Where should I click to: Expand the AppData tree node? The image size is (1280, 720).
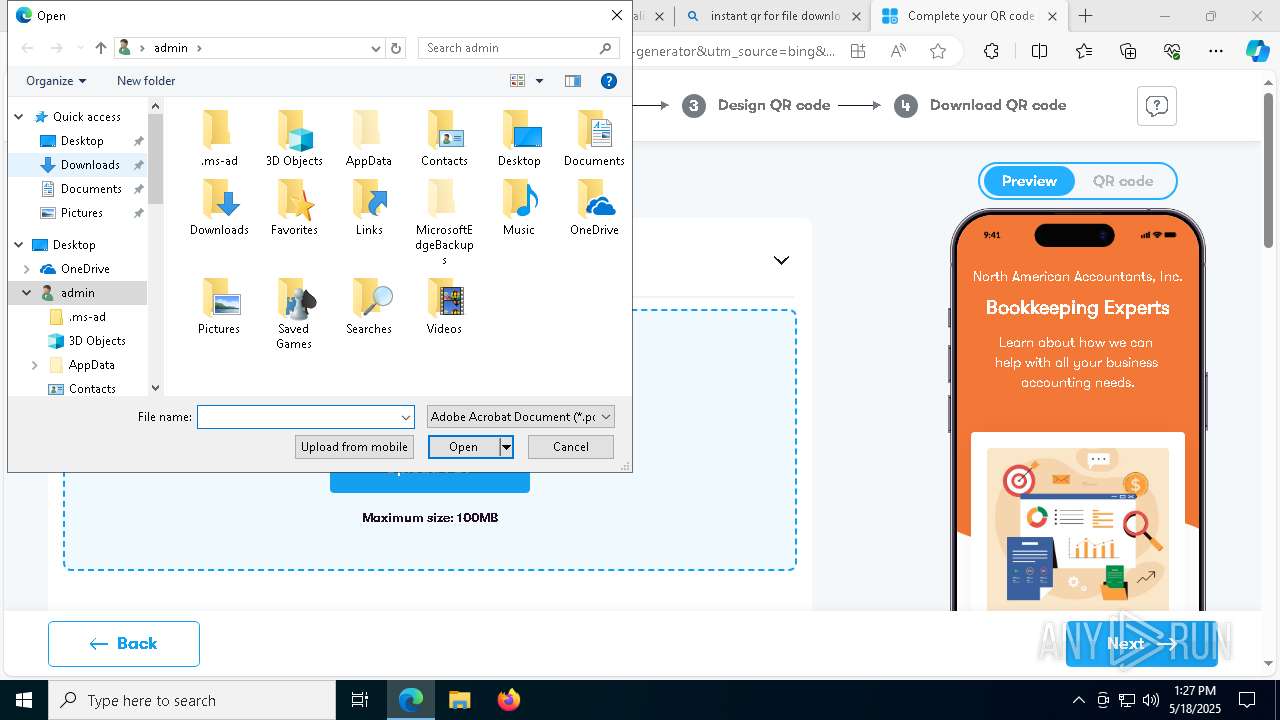point(34,365)
